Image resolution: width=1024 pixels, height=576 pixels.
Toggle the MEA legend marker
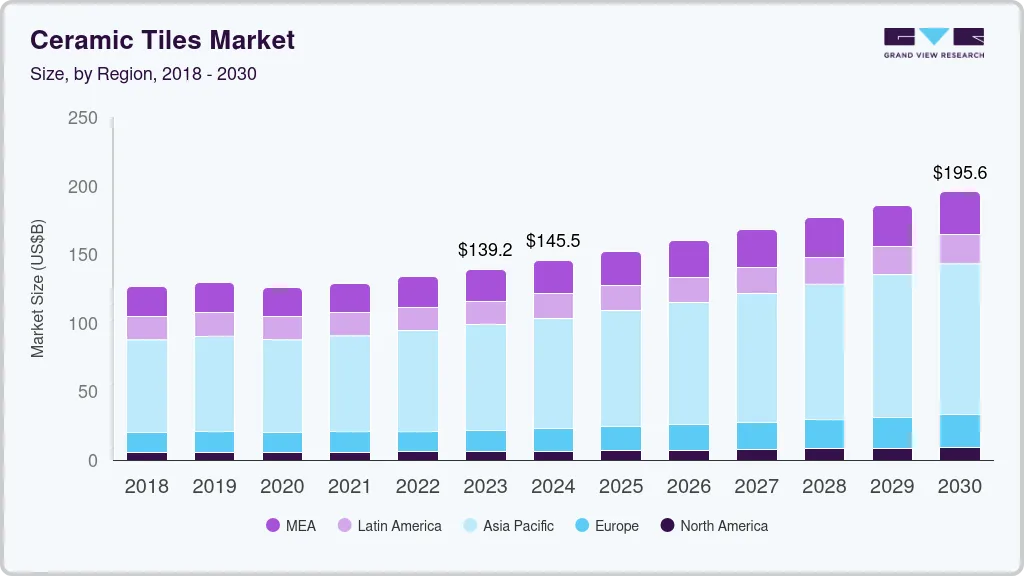click(x=273, y=525)
